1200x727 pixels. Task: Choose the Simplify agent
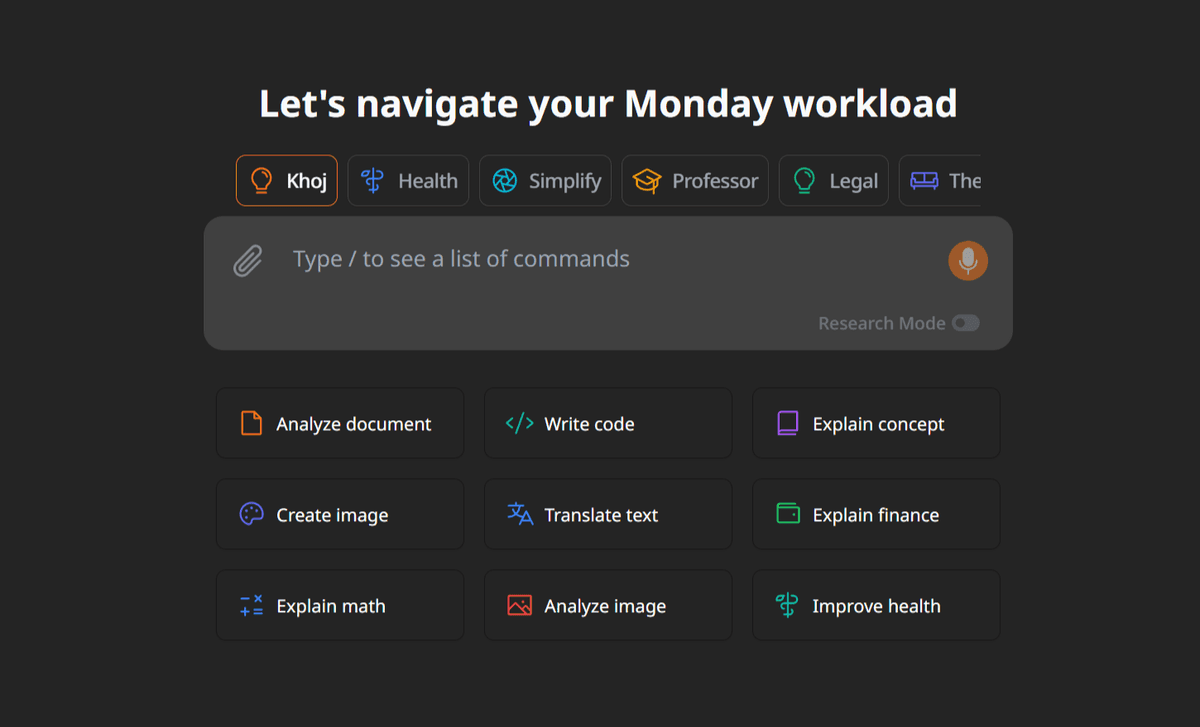(x=545, y=181)
